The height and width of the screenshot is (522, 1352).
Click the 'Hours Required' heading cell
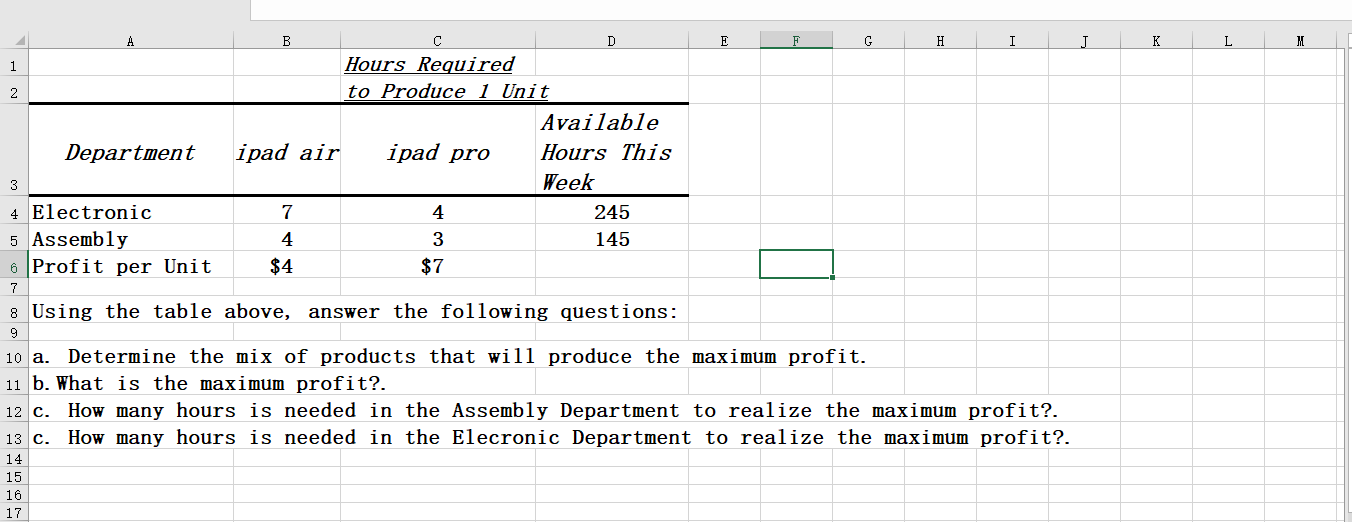tap(438, 64)
